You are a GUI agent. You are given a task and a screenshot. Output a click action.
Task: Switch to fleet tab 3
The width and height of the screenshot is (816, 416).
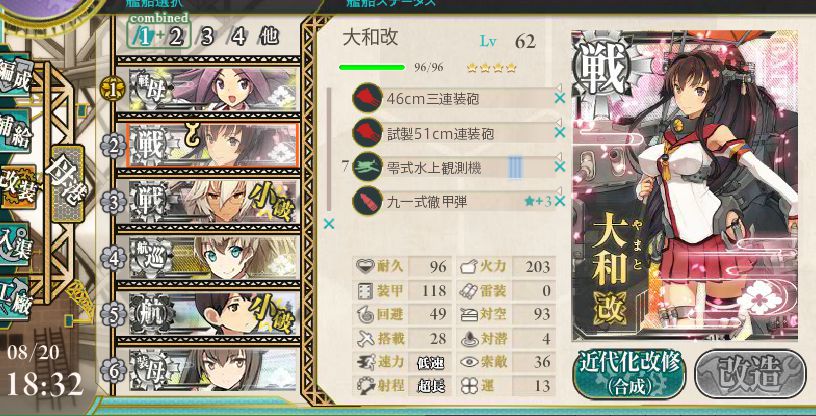208,38
